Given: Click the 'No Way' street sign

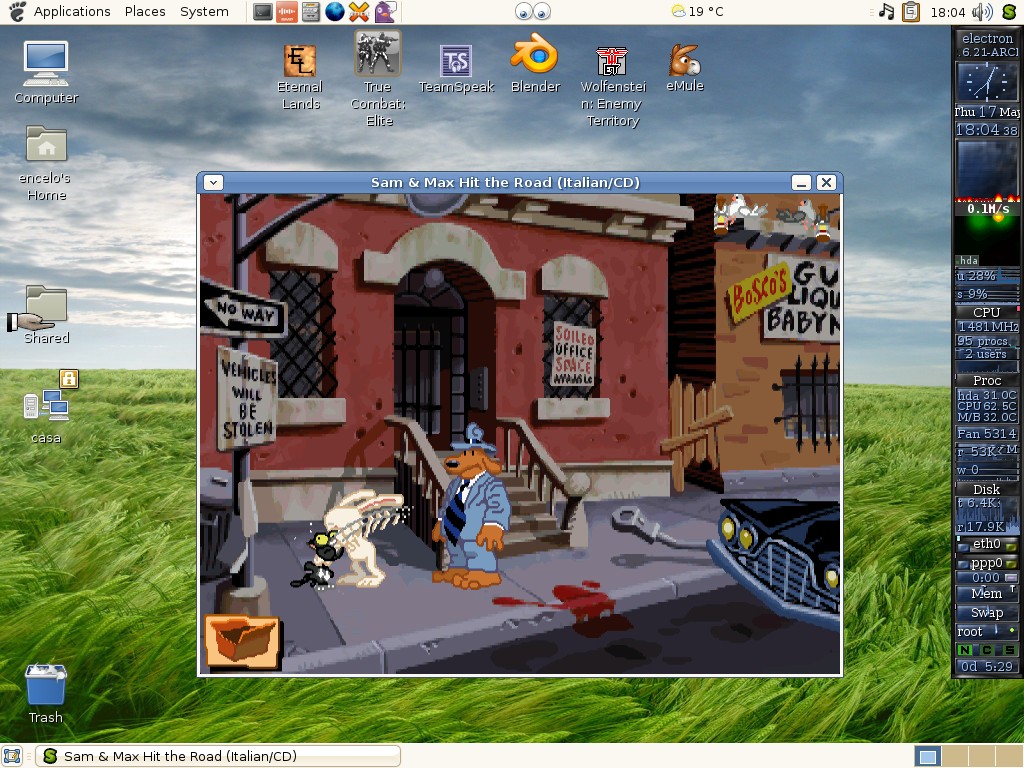Looking at the screenshot, I should pos(243,309).
